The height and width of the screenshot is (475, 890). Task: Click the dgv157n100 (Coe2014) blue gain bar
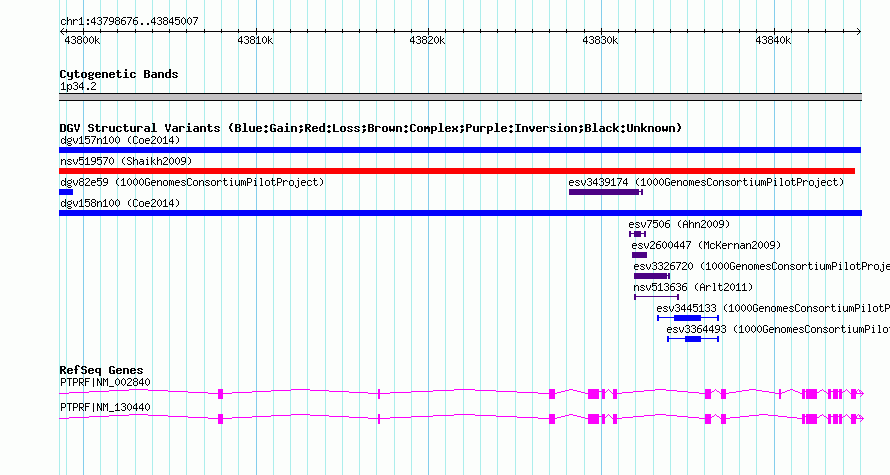[x=460, y=150]
